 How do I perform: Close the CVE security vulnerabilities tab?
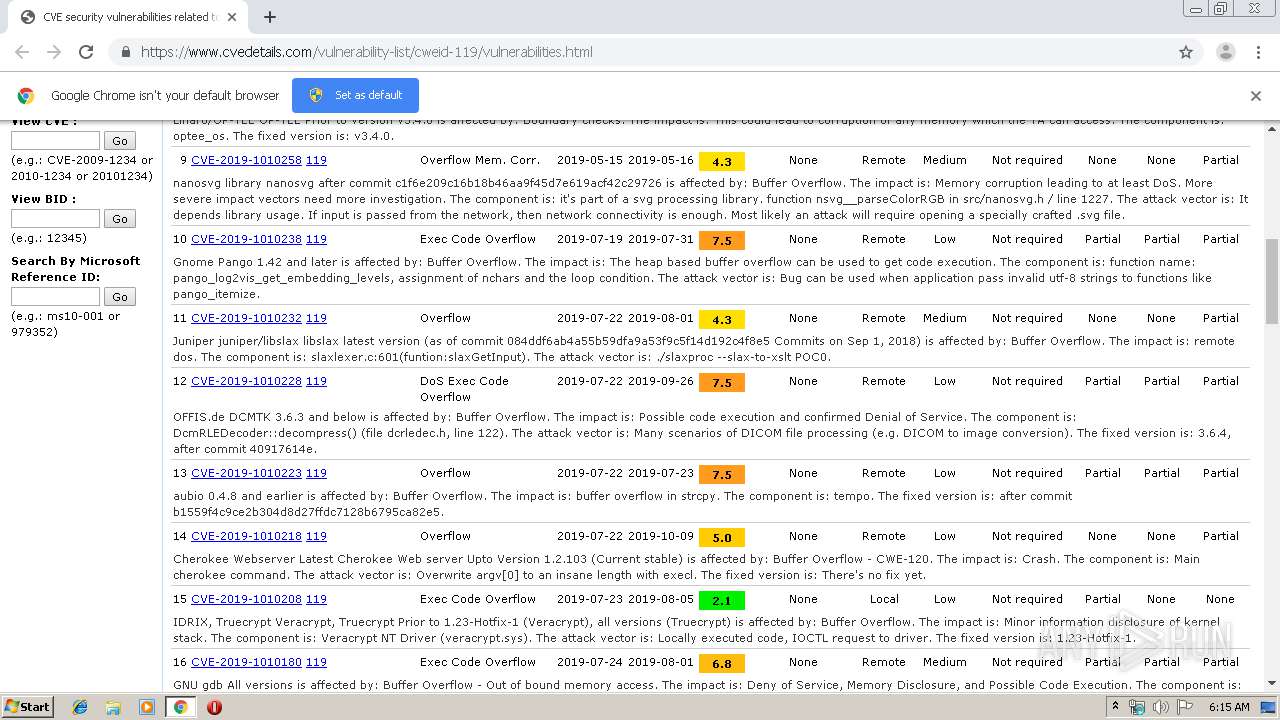(231, 17)
